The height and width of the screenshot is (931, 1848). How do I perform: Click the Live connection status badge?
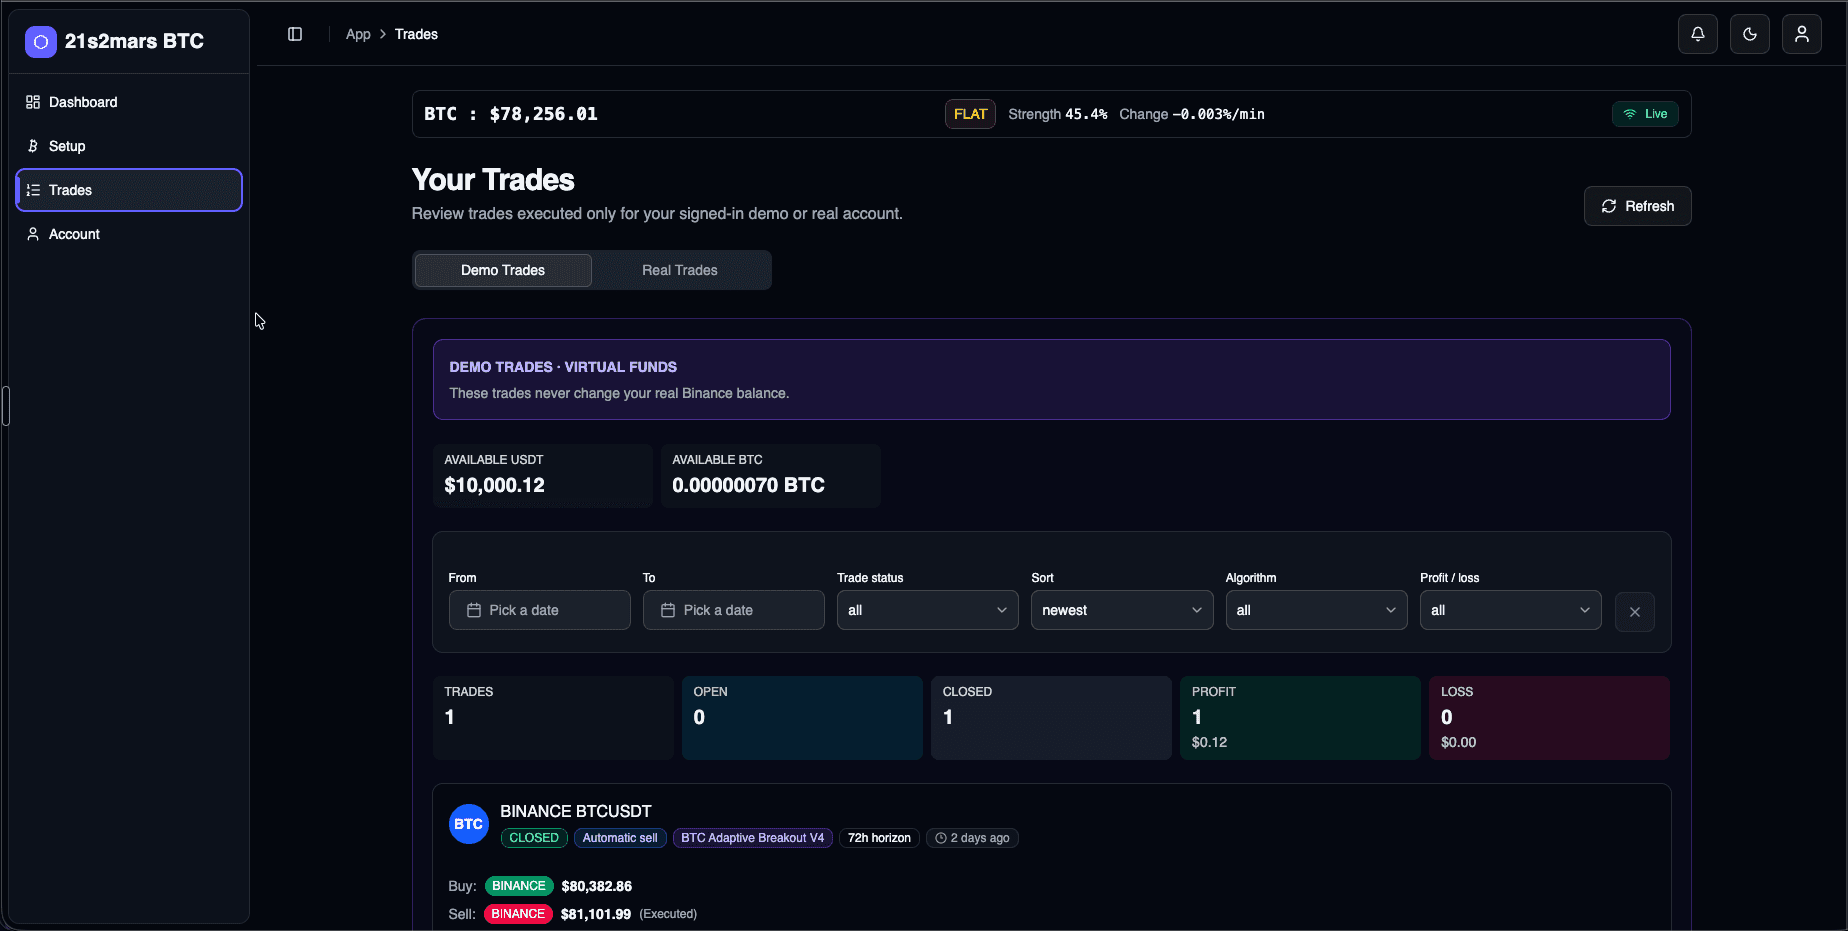point(1645,114)
